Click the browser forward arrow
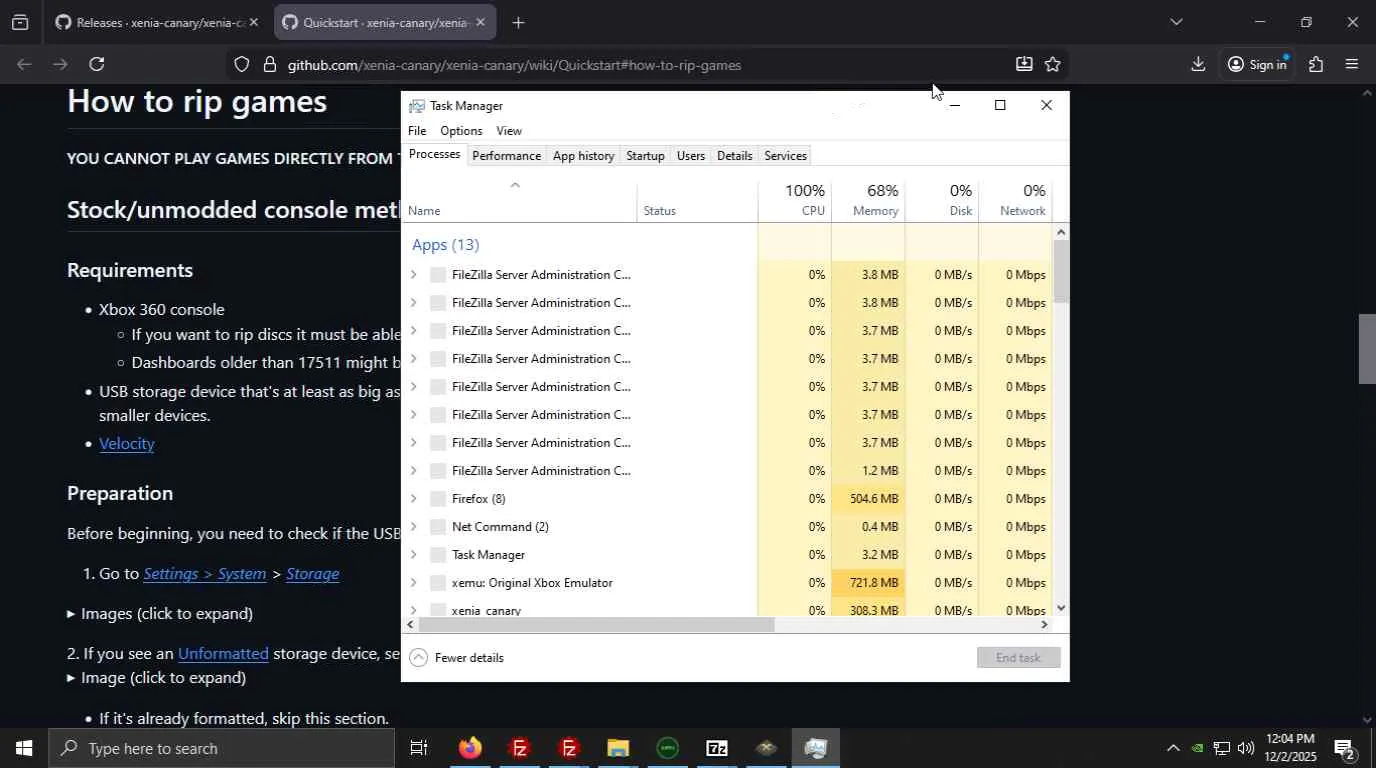The image size is (1376, 768). tap(60, 64)
